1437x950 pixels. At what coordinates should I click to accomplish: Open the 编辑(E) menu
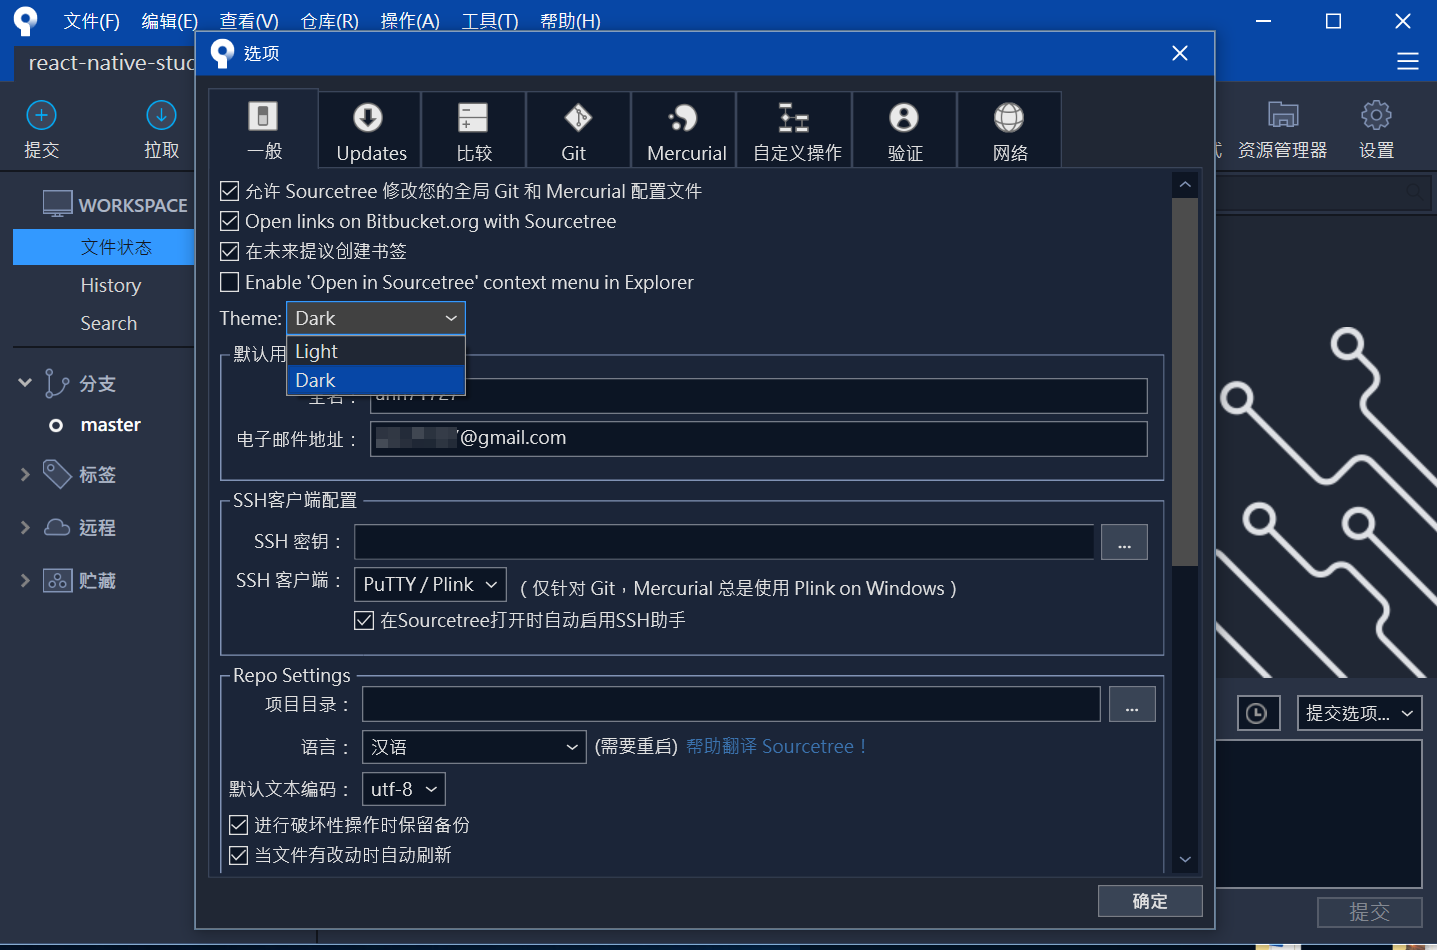[x=169, y=21]
